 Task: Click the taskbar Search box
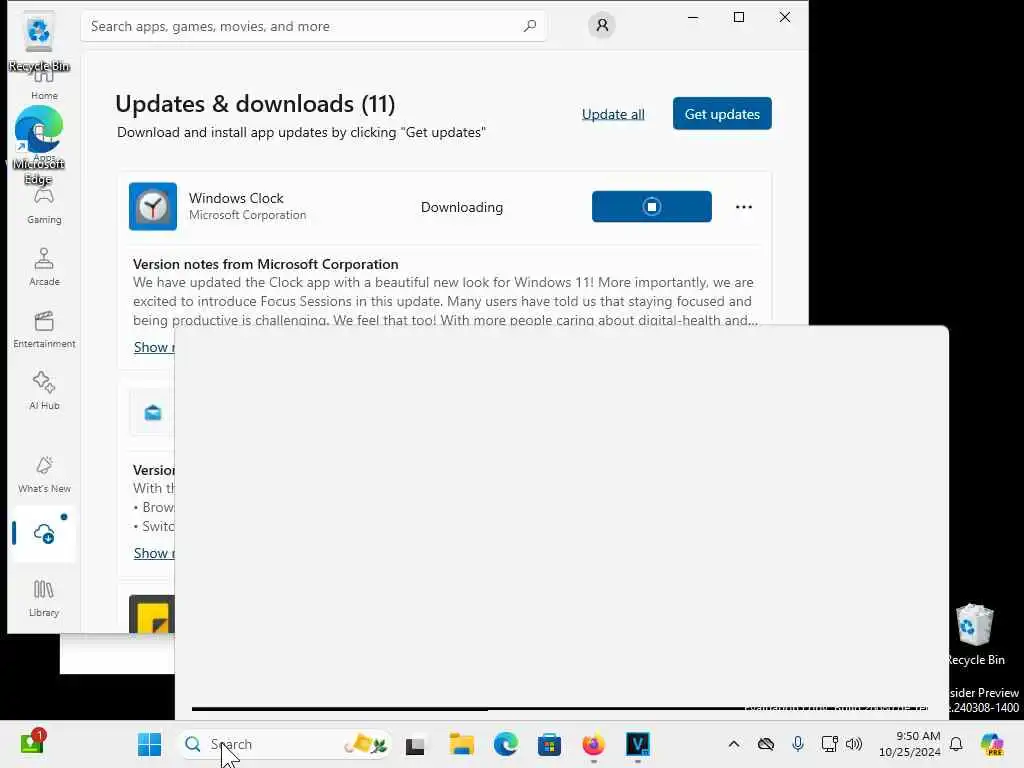284,744
